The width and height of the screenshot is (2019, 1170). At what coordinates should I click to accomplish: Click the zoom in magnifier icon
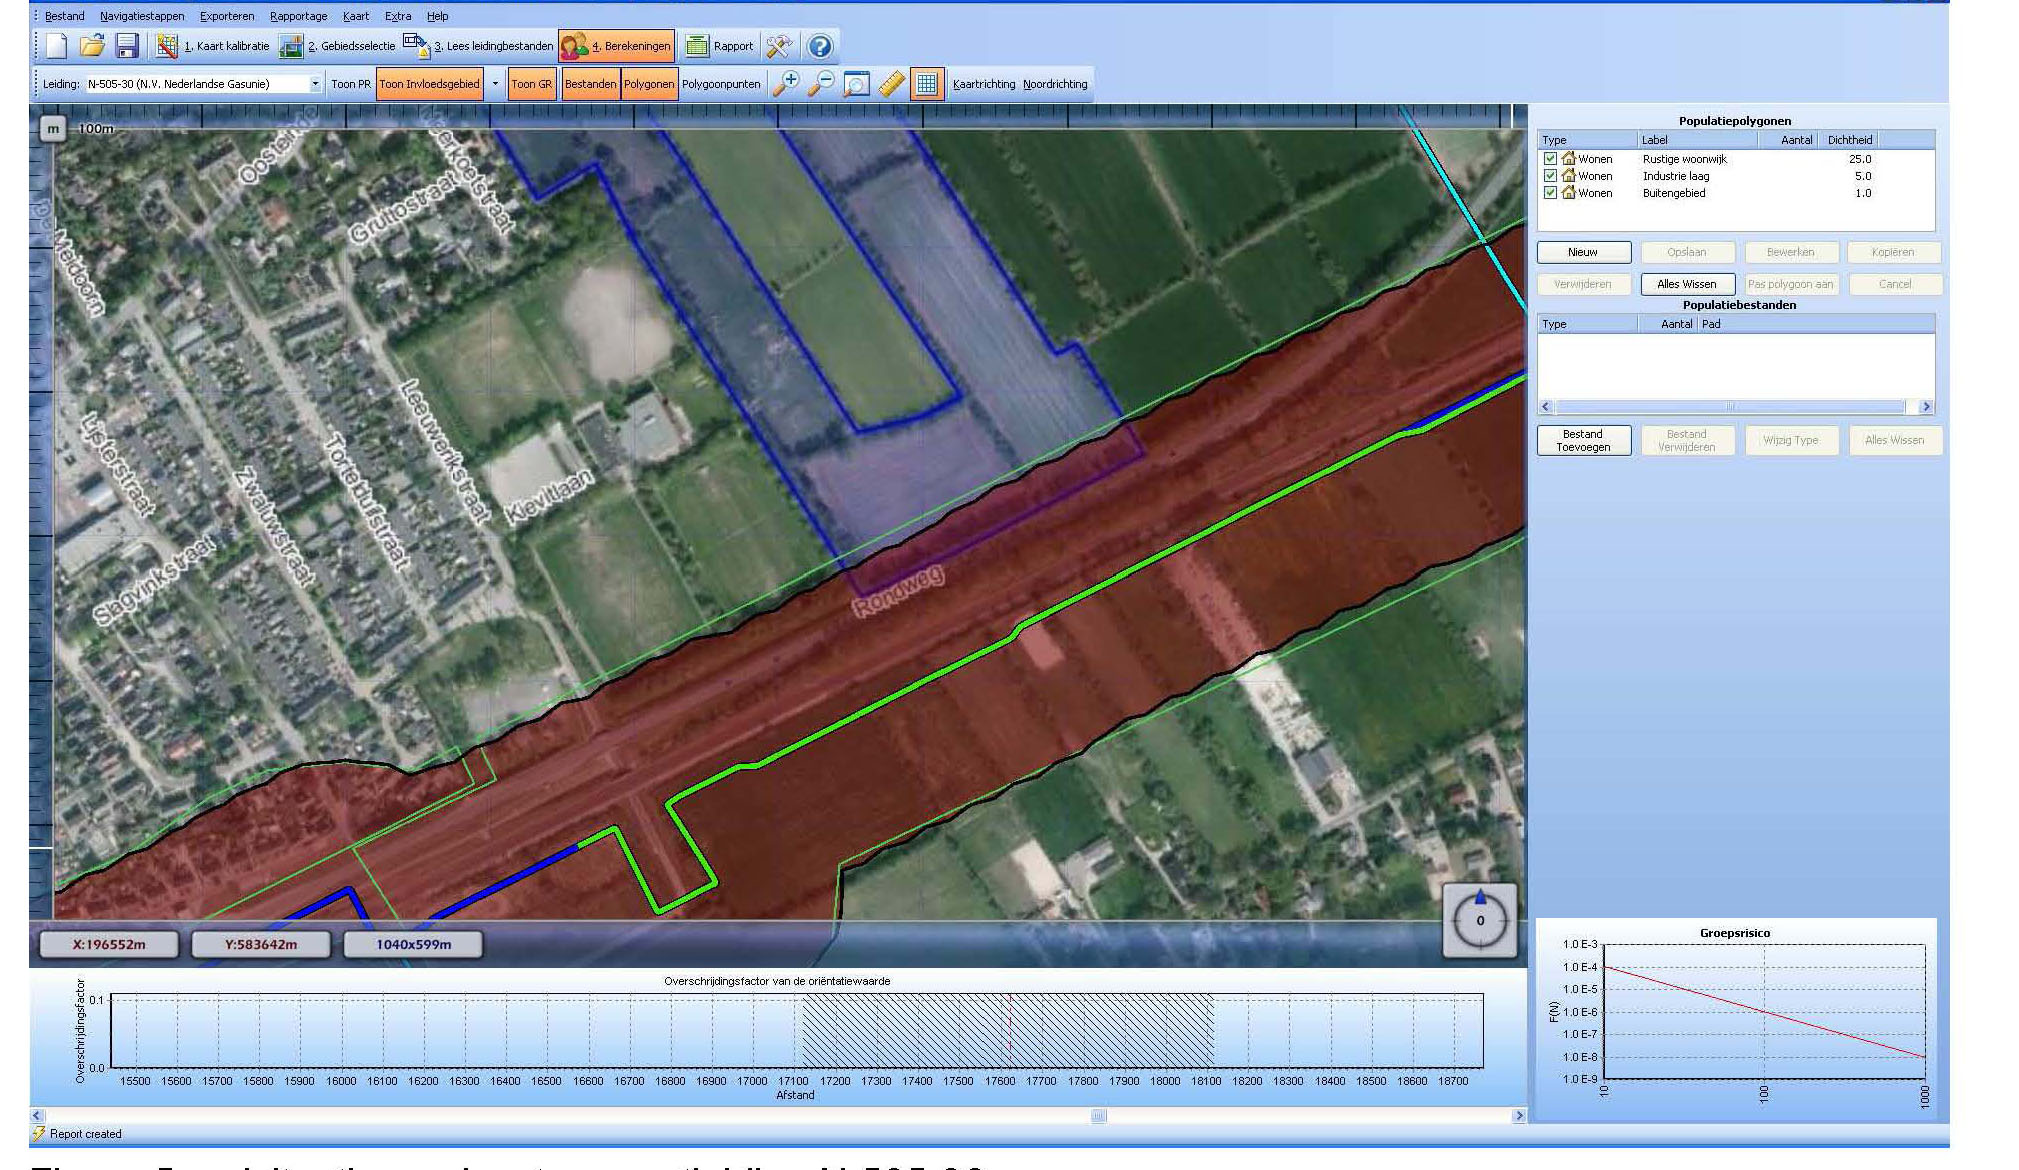787,84
